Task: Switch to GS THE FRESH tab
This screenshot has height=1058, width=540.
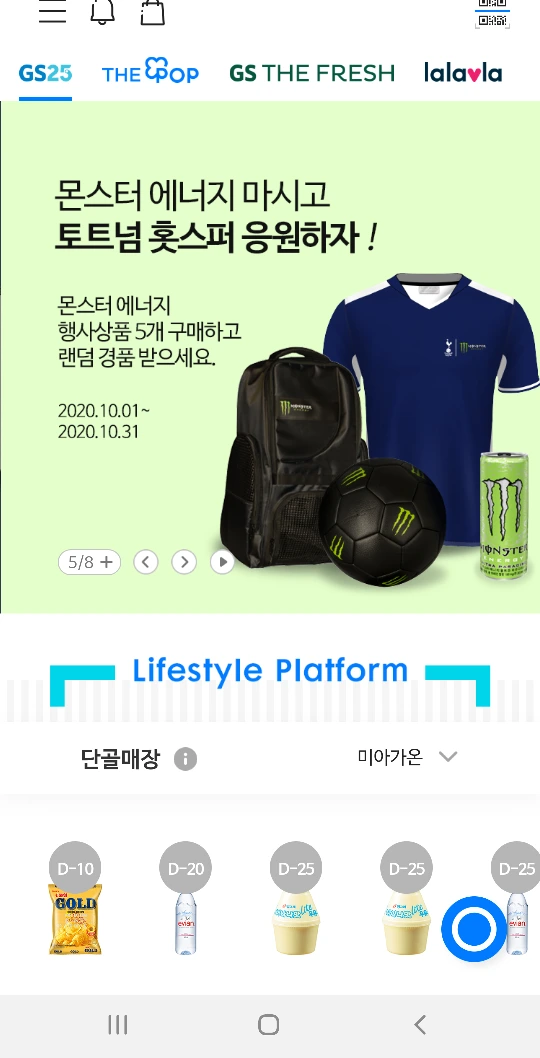Action: (312, 73)
